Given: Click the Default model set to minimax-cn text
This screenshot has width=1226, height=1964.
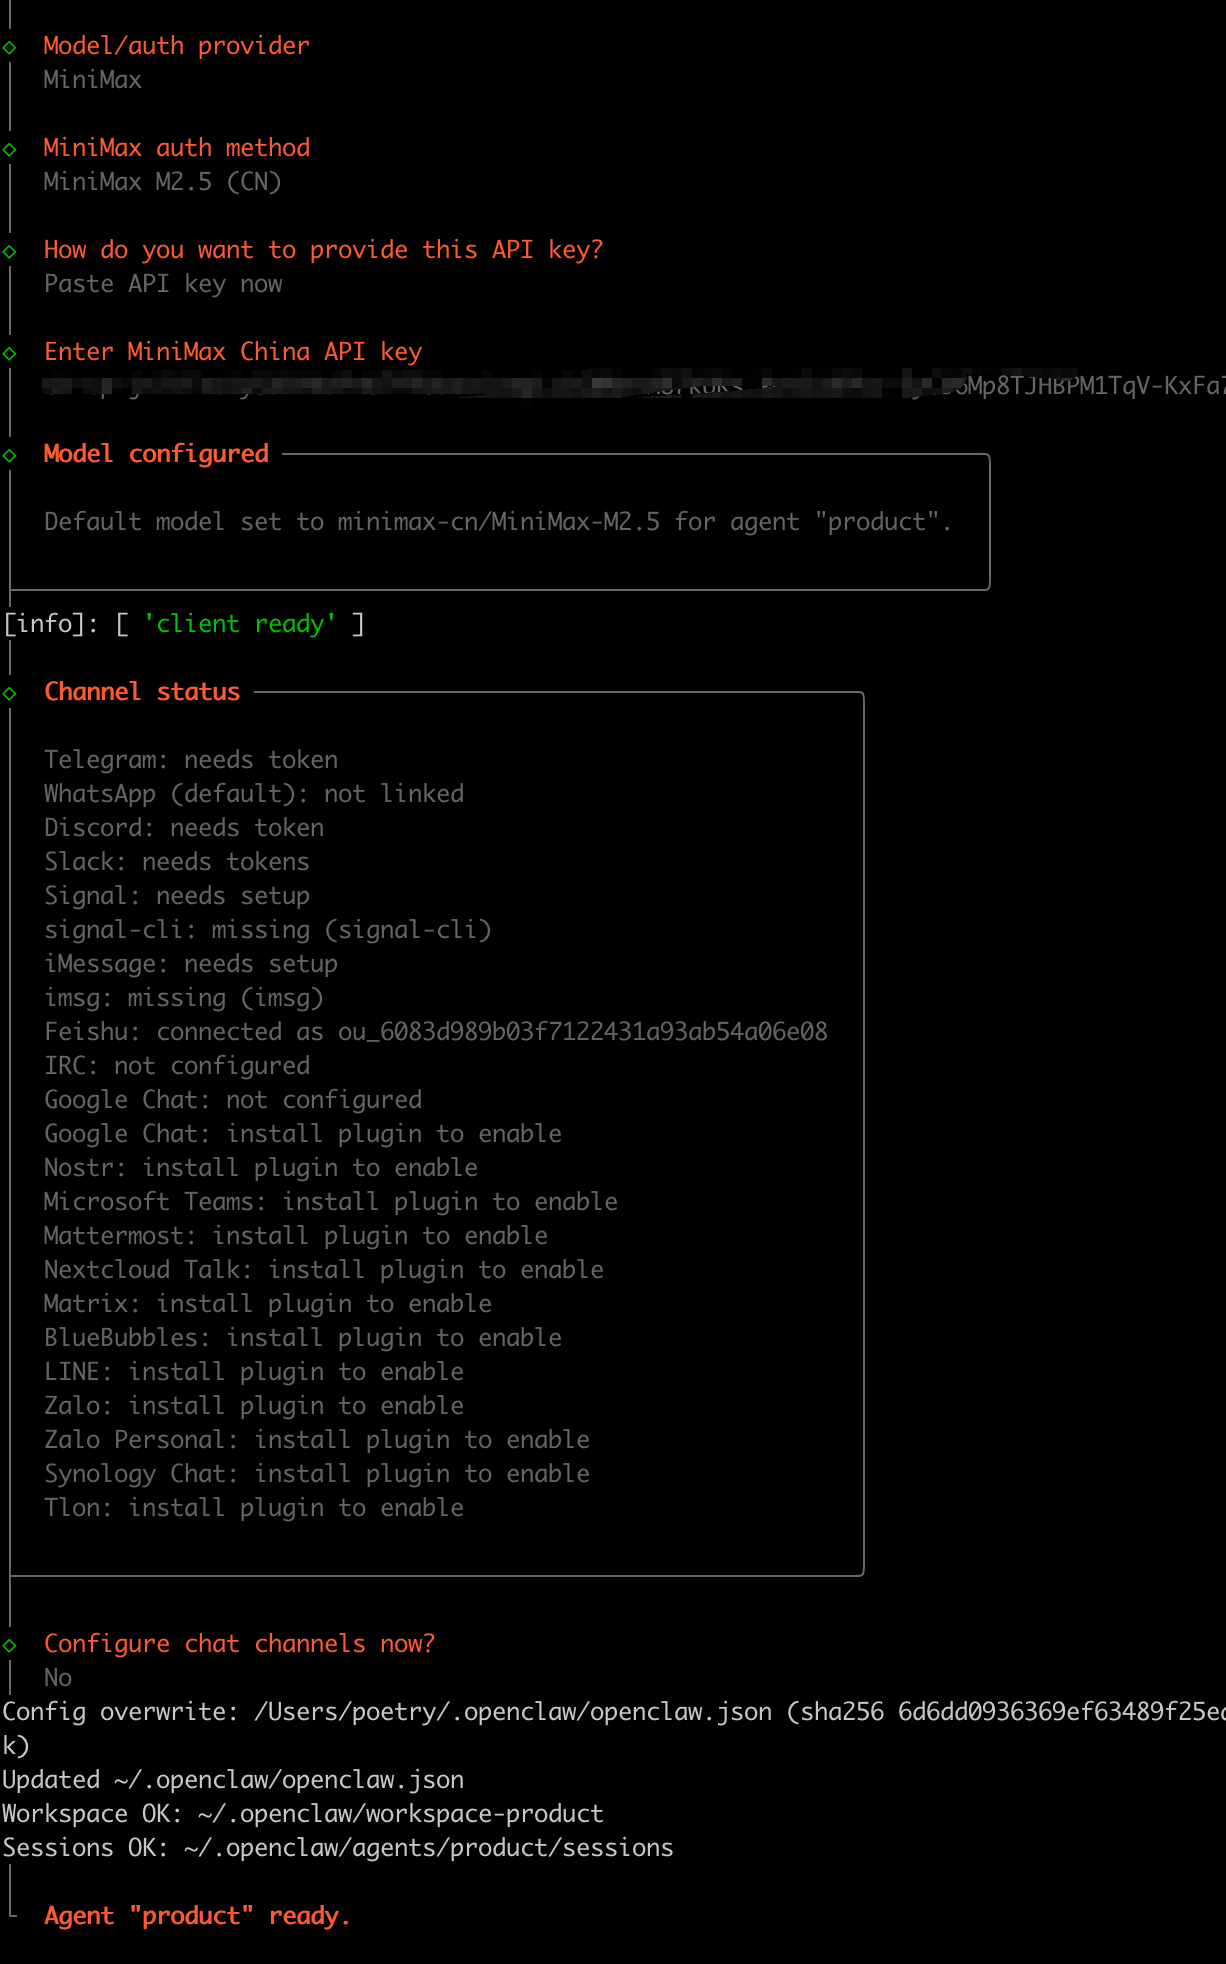Looking at the screenshot, I should click(497, 522).
